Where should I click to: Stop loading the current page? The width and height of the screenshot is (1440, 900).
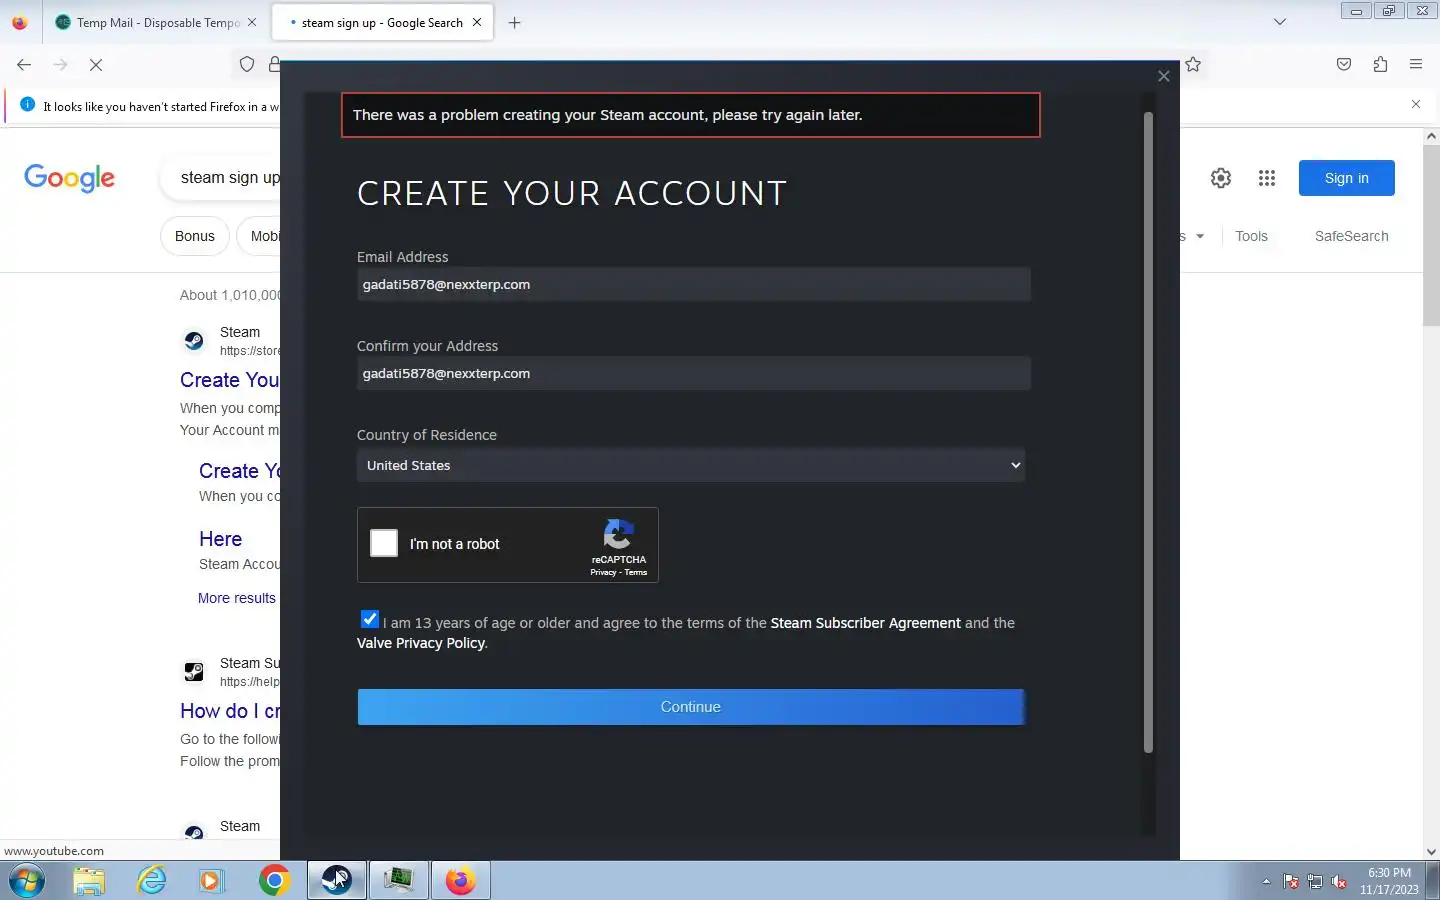pos(96,65)
